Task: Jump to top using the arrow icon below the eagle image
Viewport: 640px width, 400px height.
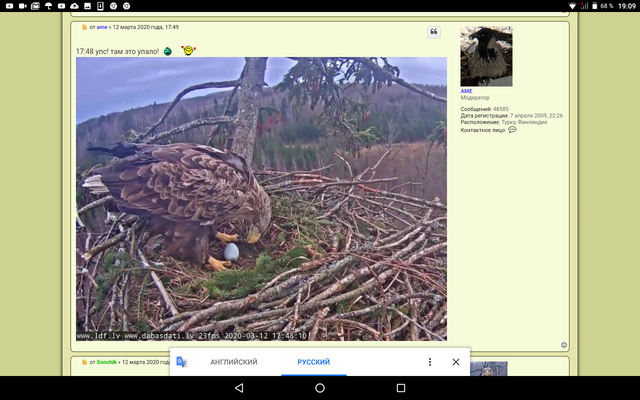Action: click(564, 345)
